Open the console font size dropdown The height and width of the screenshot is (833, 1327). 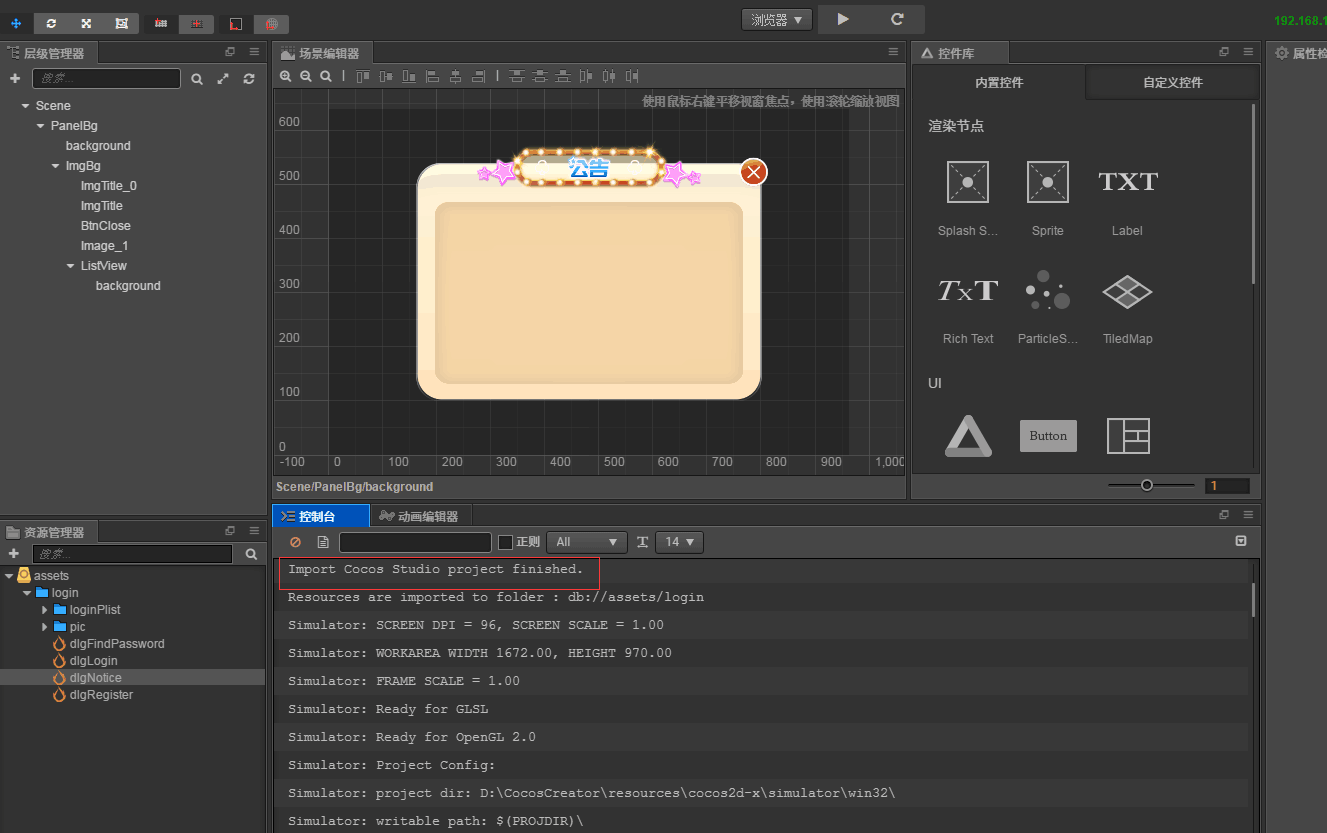[679, 542]
